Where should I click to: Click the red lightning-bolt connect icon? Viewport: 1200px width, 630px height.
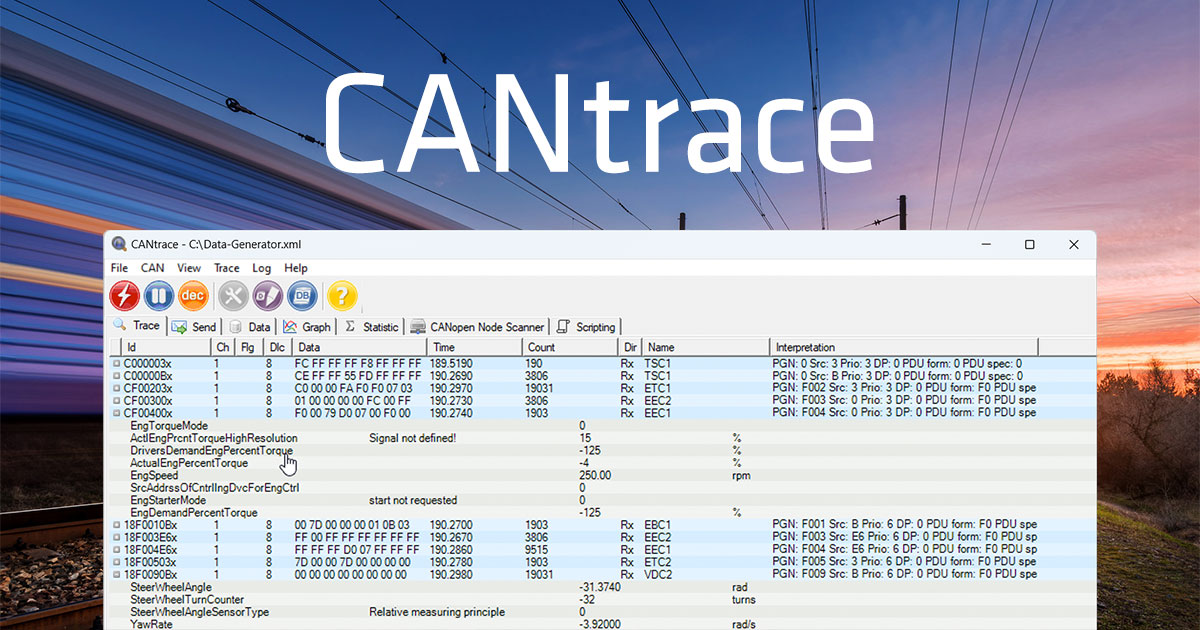(x=124, y=295)
